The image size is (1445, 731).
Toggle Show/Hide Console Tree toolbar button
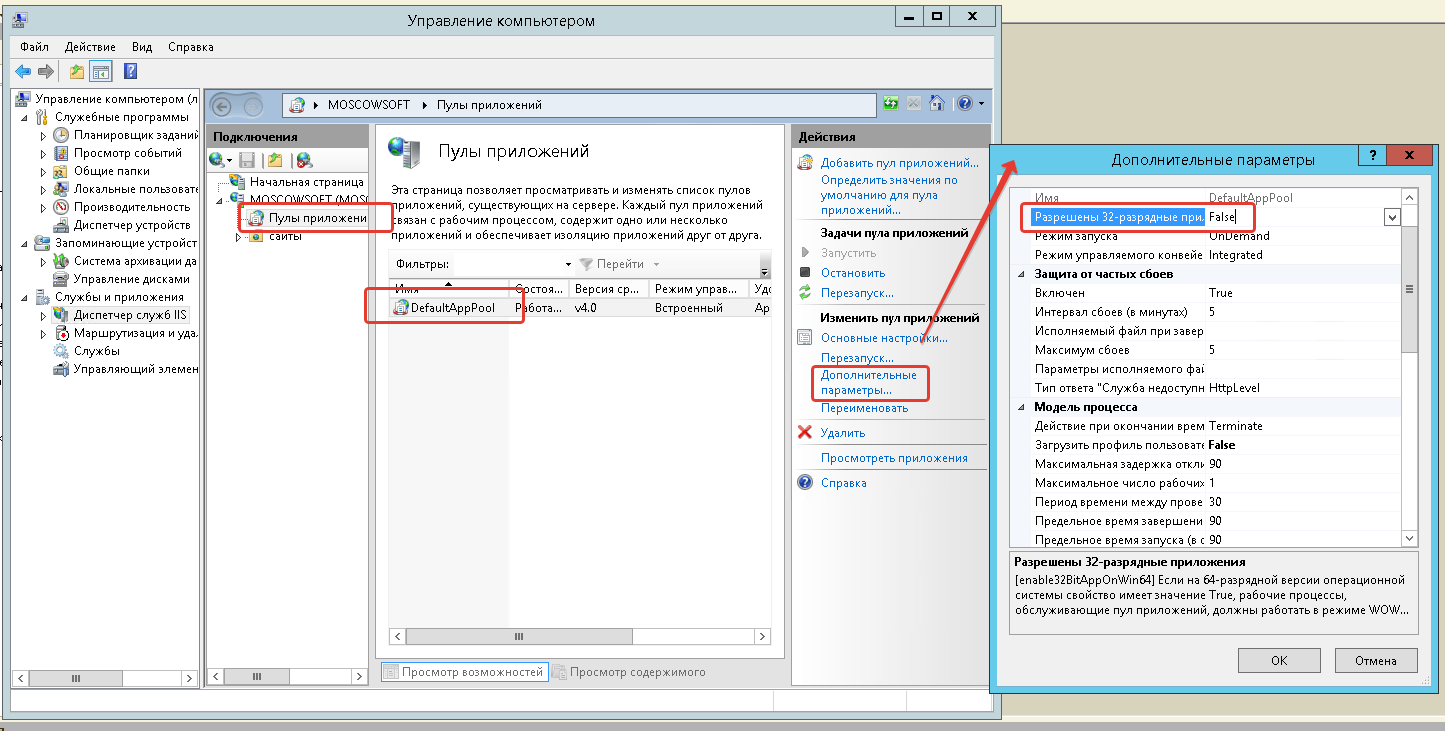click(100, 72)
